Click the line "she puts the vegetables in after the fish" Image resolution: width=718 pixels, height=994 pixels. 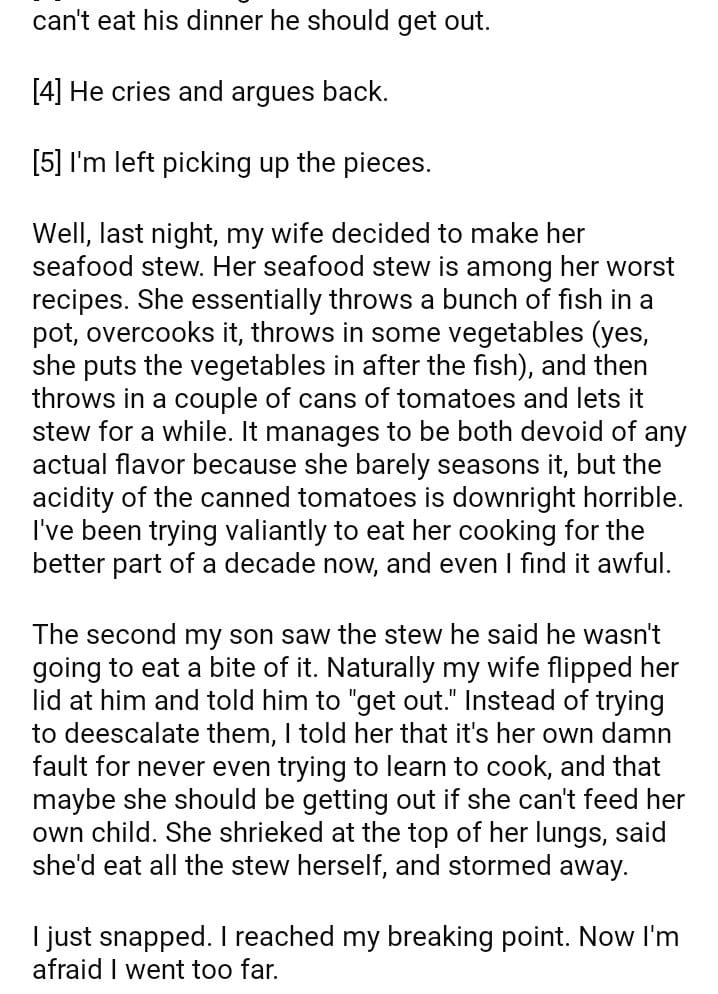[x=340, y=366]
